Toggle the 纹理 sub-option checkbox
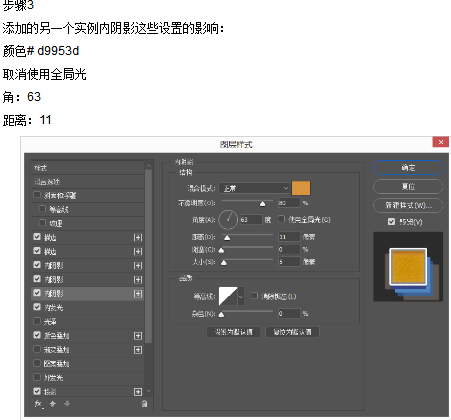The image size is (451, 420). click(x=42, y=222)
